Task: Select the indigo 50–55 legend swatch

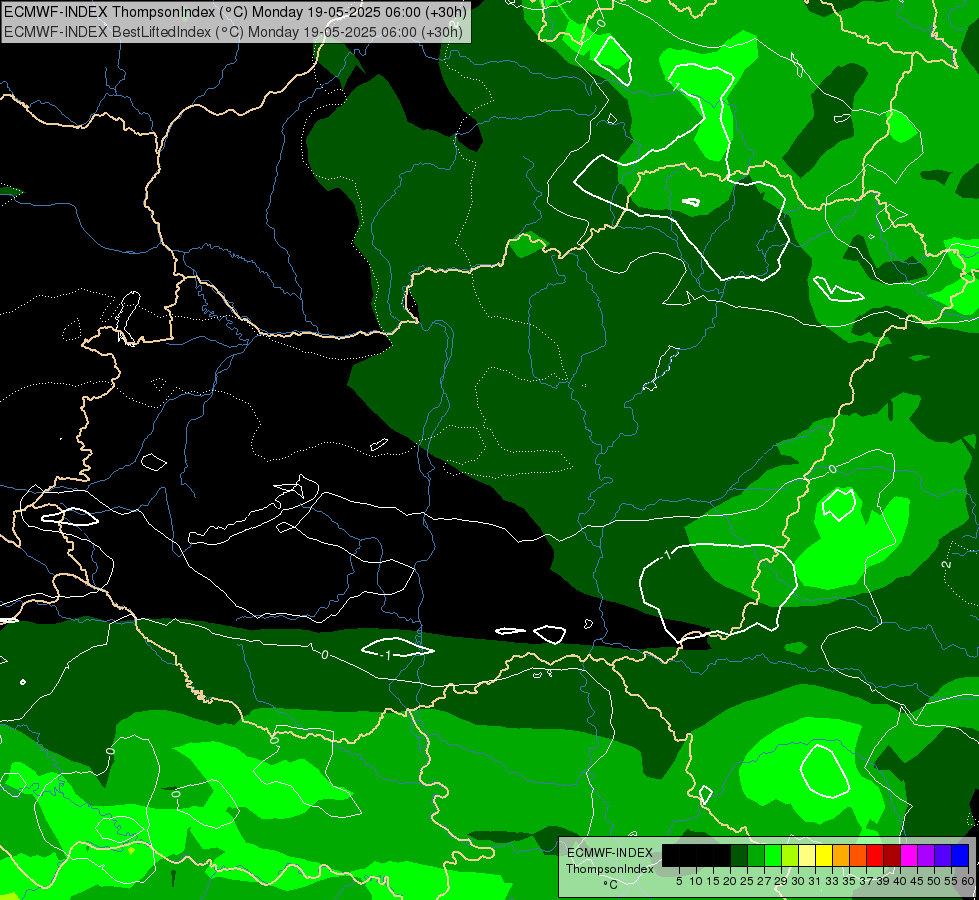Action: [x=943, y=855]
